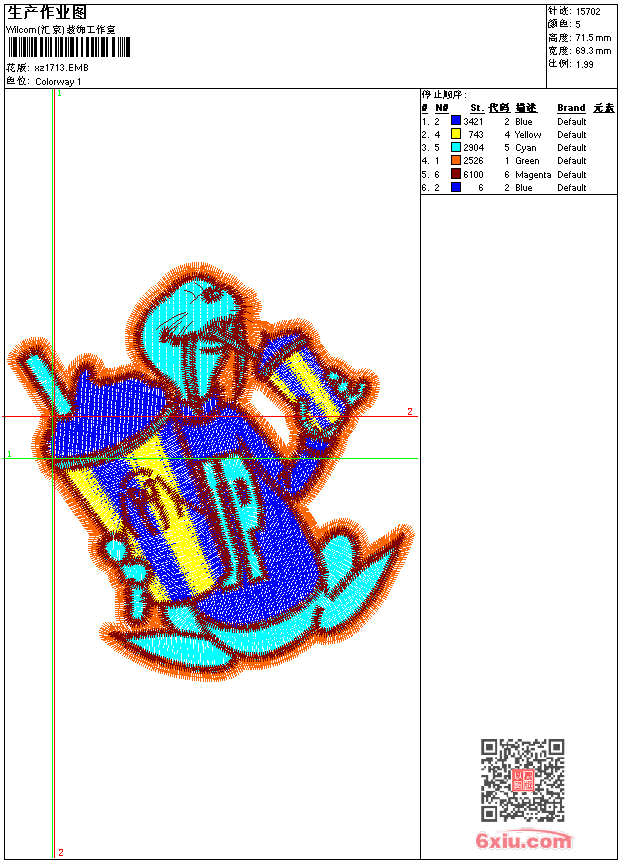The width and height of the screenshot is (620, 860).
Task: Select the yellow color swatch in row 2
Action: 455,134
